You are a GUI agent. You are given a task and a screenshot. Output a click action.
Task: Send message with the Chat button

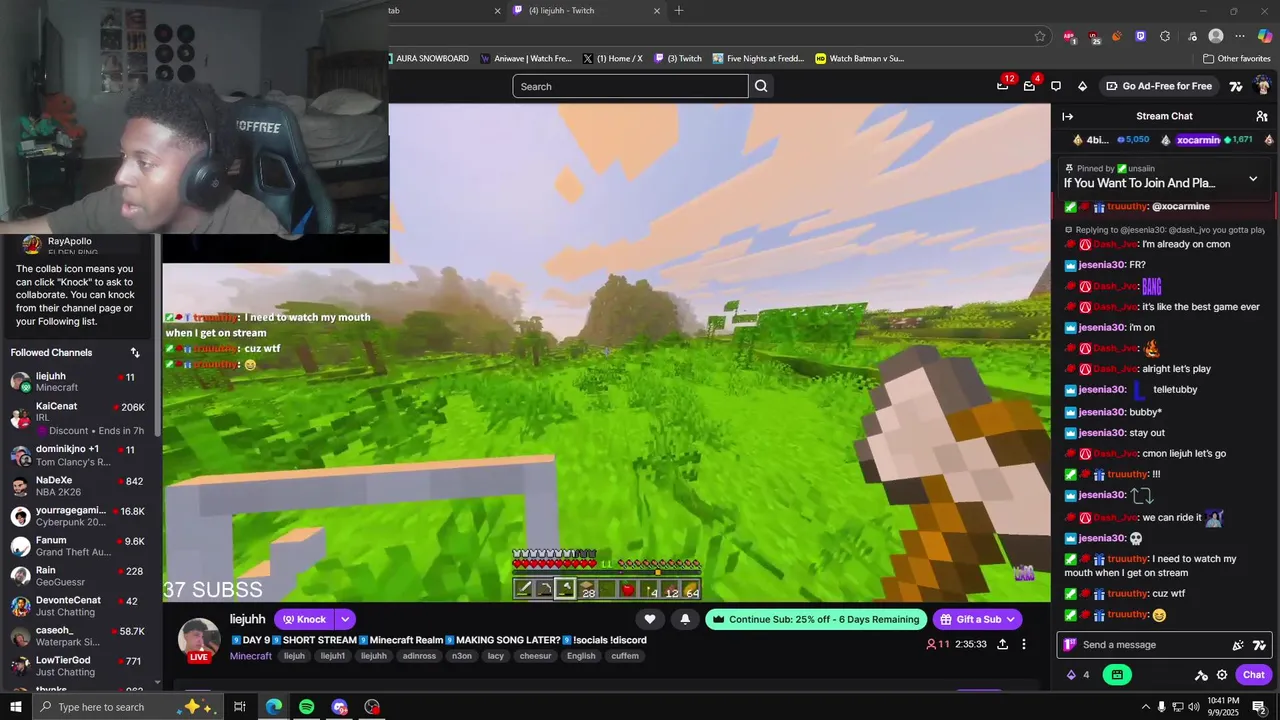pos(1254,675)
